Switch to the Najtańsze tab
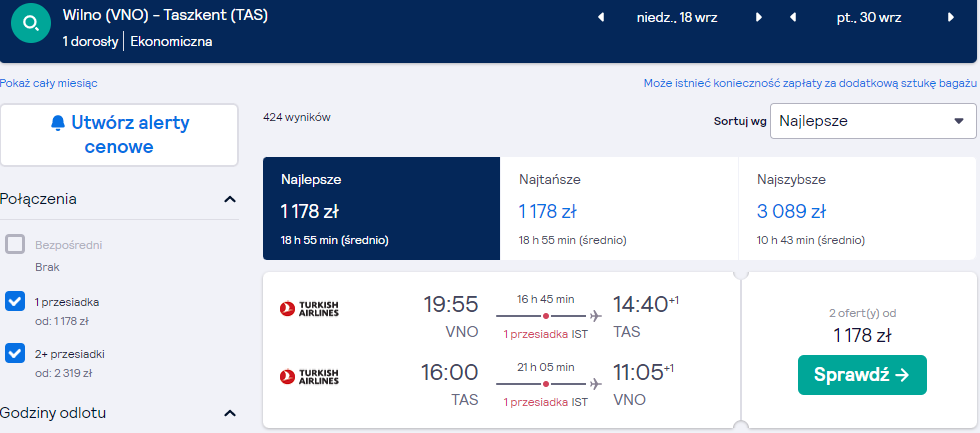The image size is (980, 433). click(x=619, y=208)
